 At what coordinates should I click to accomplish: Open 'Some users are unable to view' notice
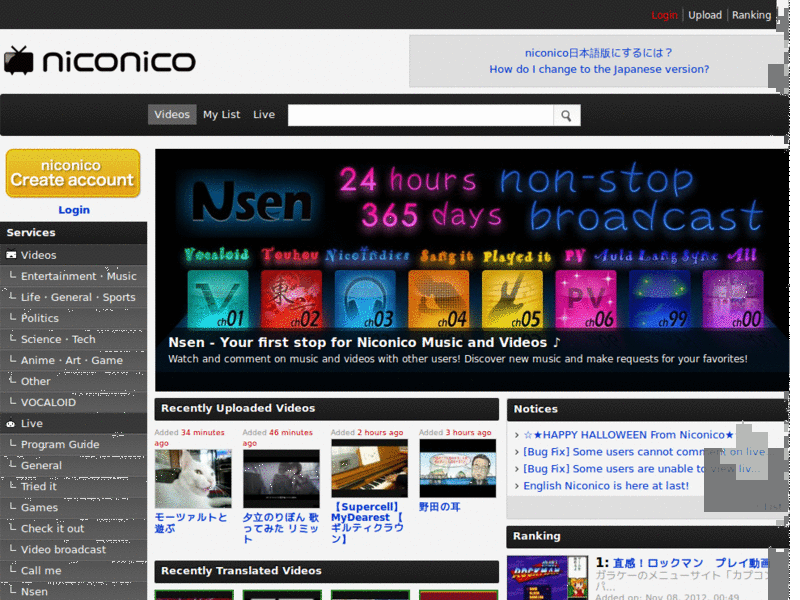click(x=642, y=468)
